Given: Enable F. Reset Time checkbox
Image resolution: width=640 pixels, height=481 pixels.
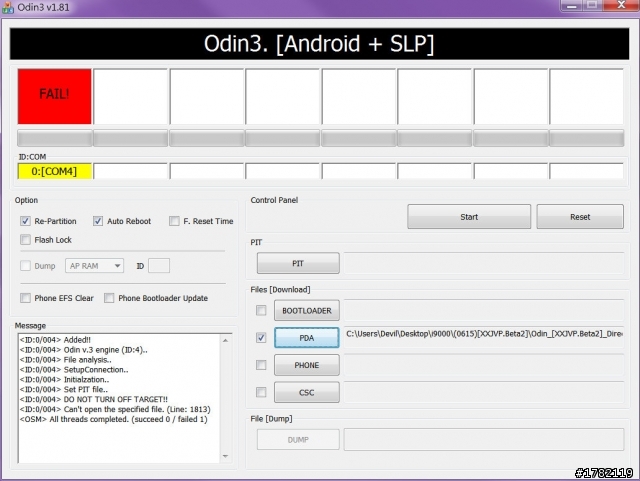Looking at the screenshot, I should 174,221.
